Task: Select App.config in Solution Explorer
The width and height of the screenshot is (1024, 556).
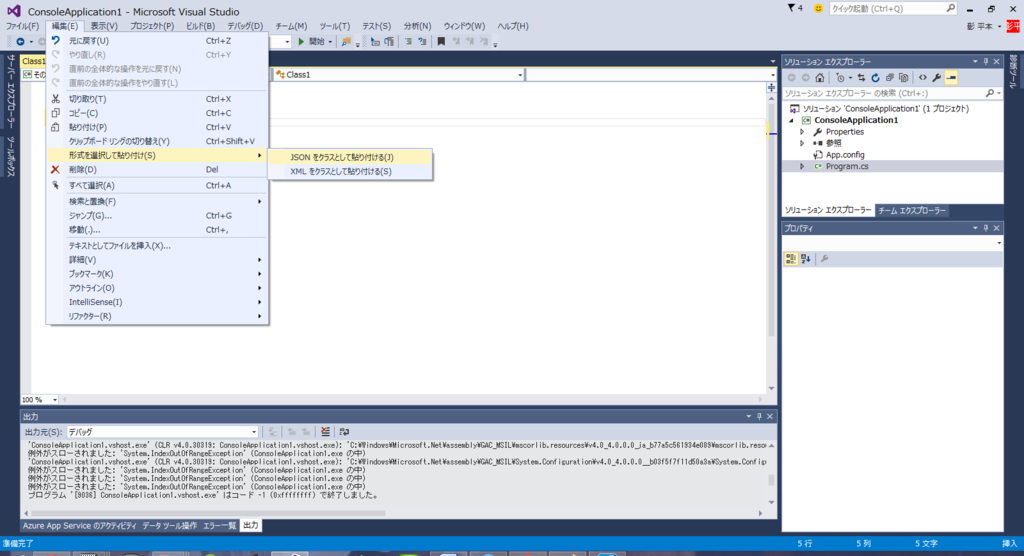Action: 844,155
